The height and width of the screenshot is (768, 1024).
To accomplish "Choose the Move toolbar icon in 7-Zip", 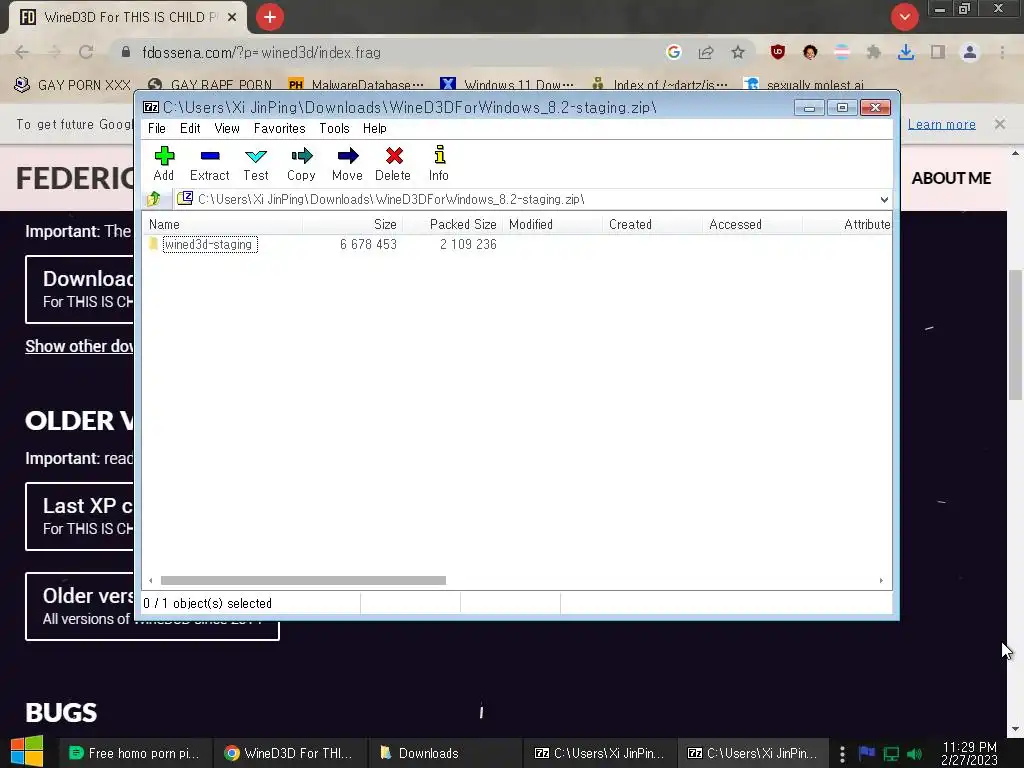I will pos(347,156).
